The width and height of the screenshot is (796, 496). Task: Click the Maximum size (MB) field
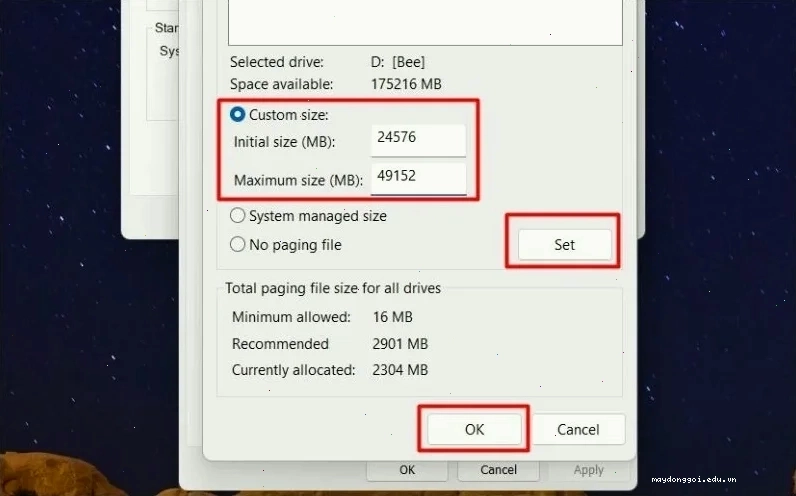418,179
